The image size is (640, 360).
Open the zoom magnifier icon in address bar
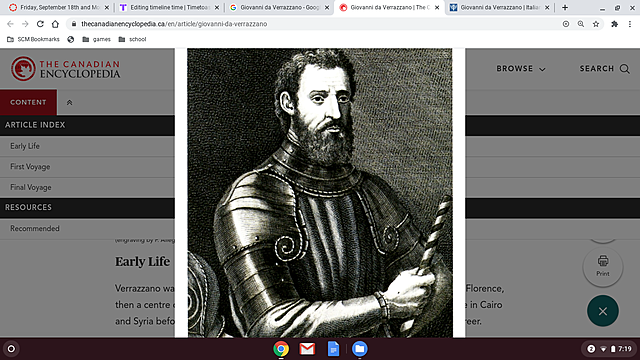tap(581, 24)
